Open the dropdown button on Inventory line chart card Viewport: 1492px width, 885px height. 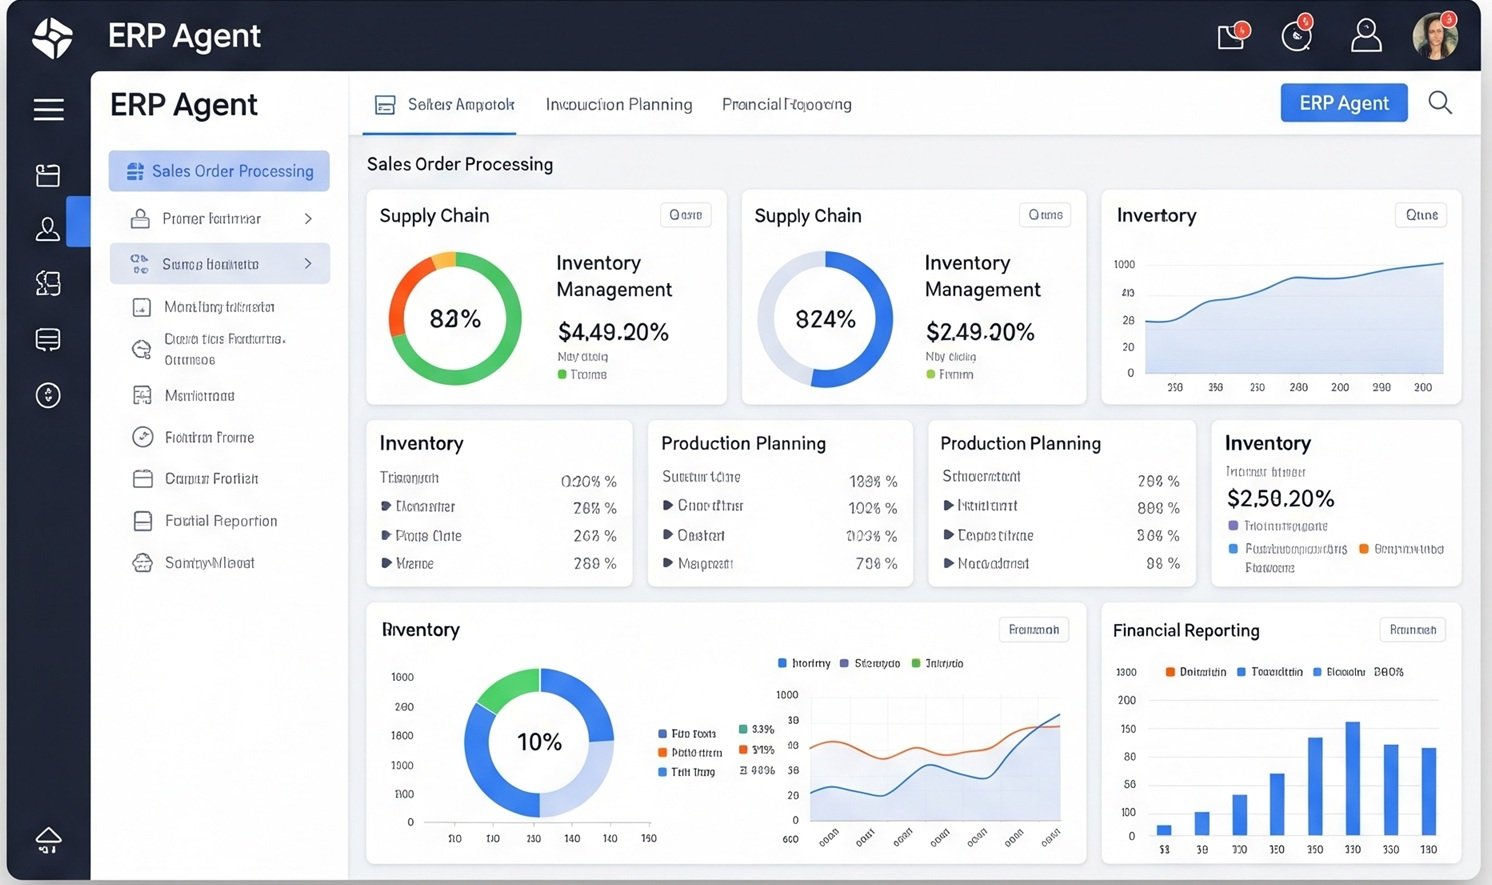1420,215
